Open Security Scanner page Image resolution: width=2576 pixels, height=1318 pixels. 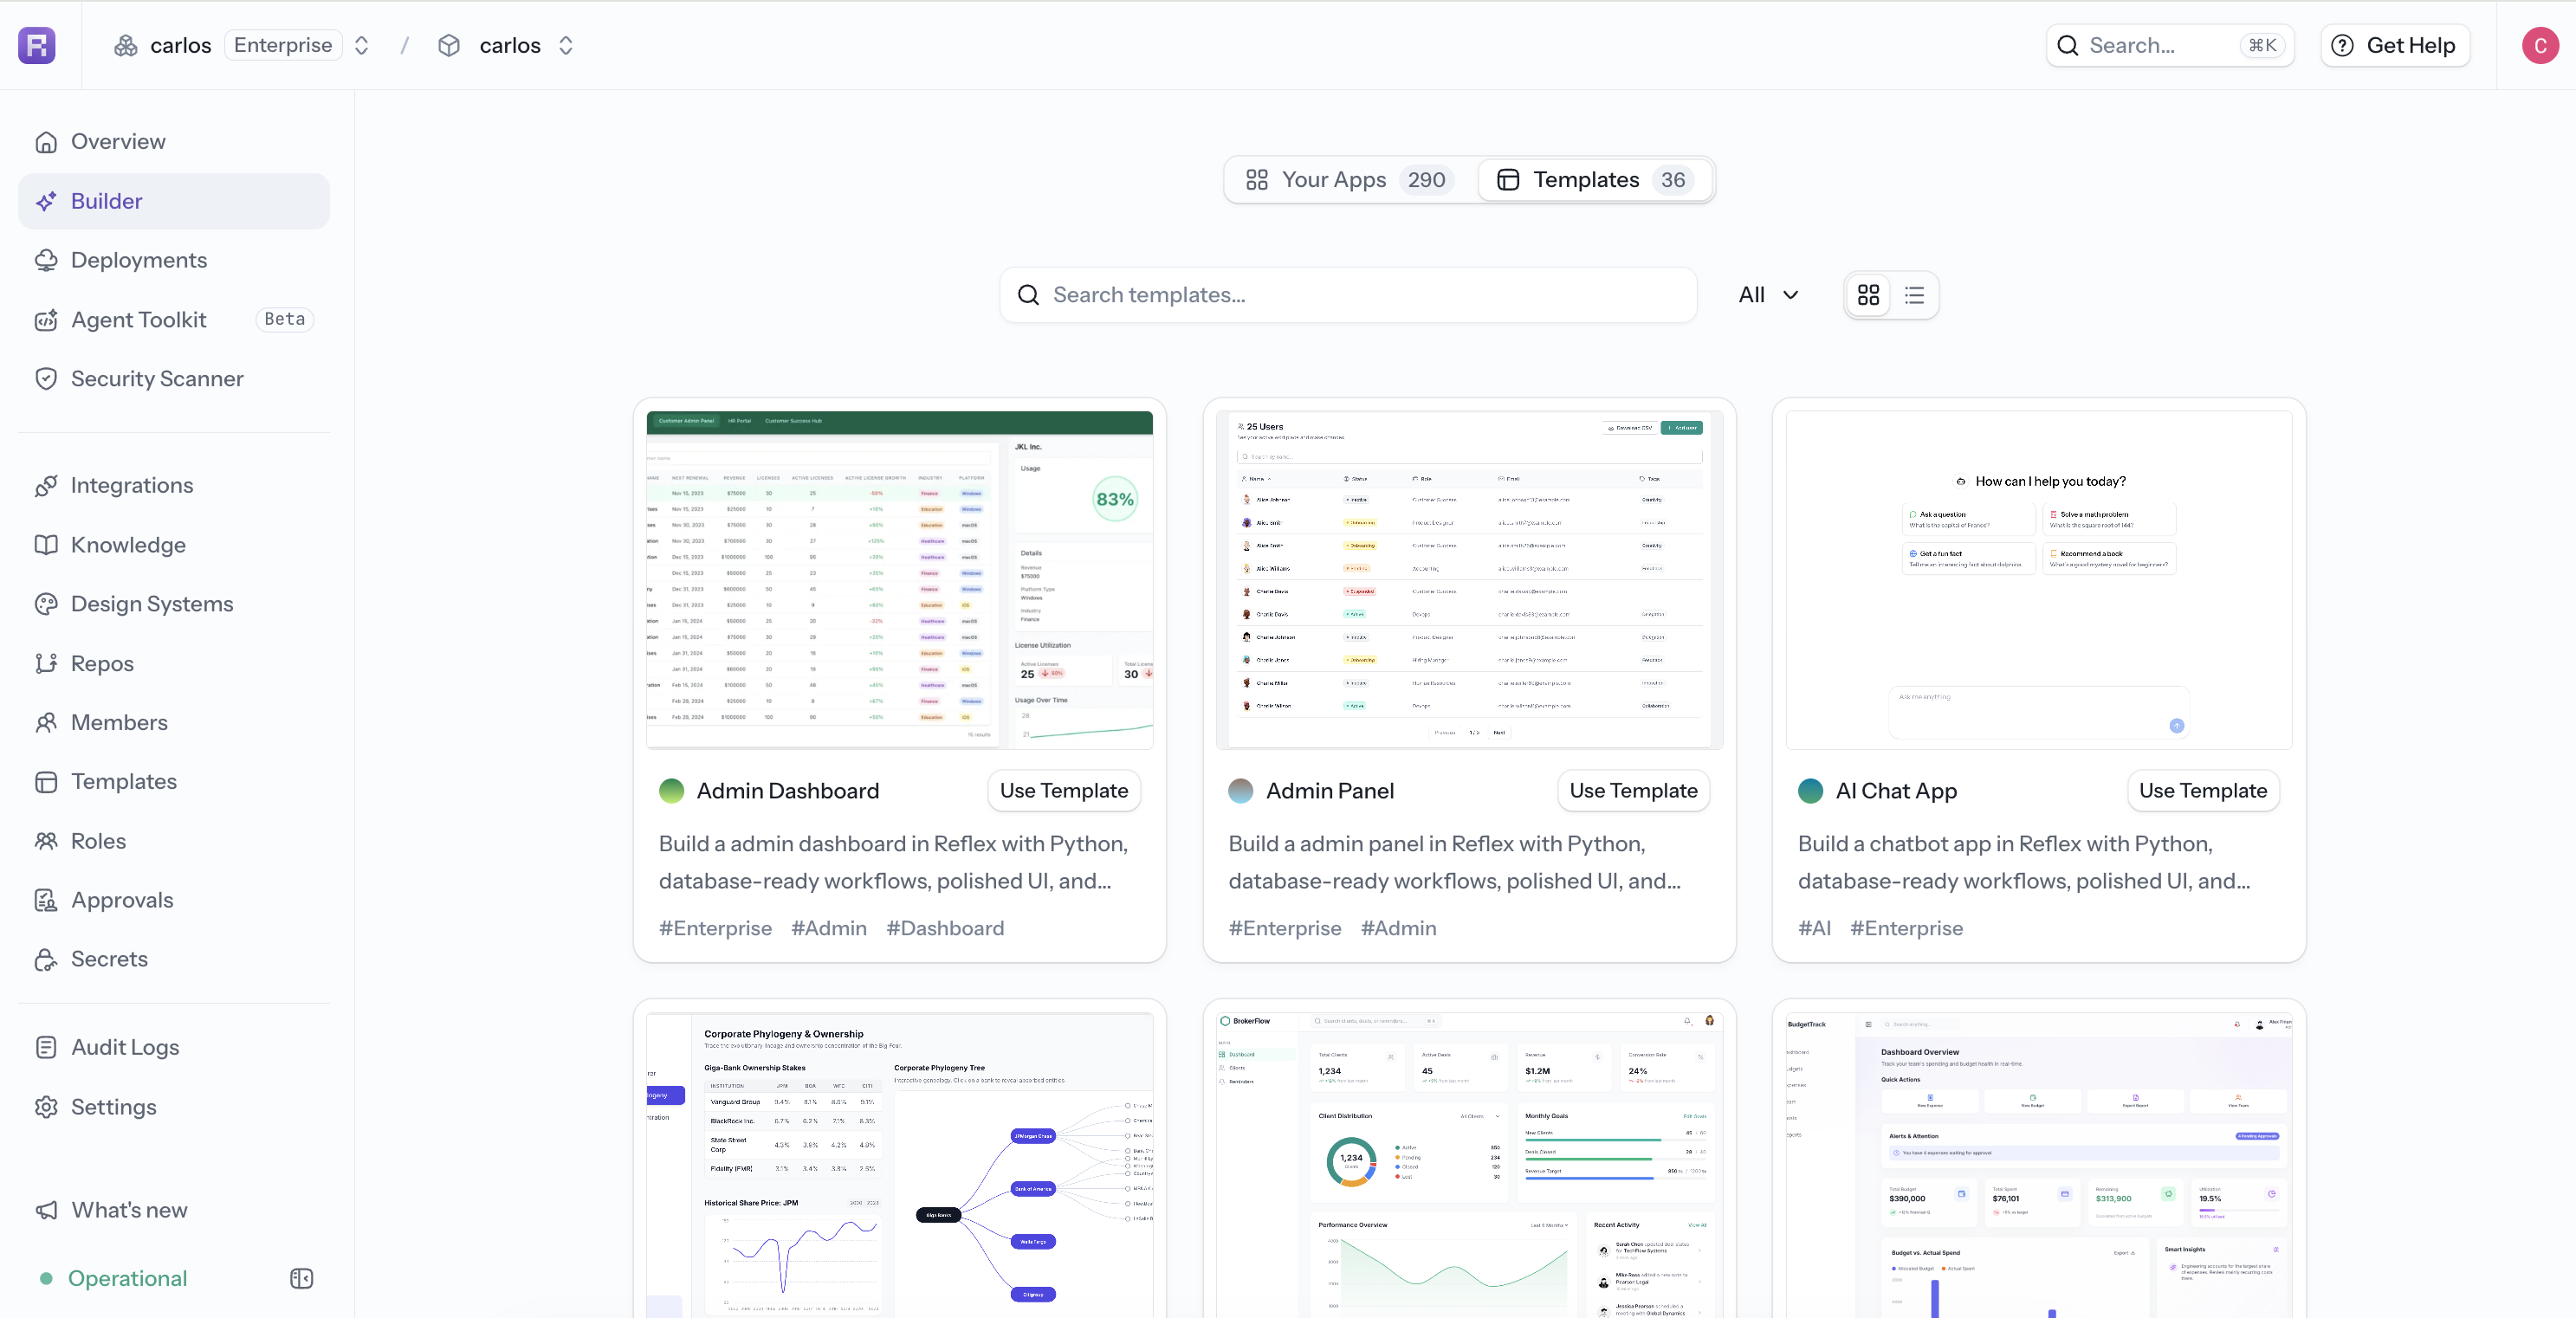(x=174, y=379)
